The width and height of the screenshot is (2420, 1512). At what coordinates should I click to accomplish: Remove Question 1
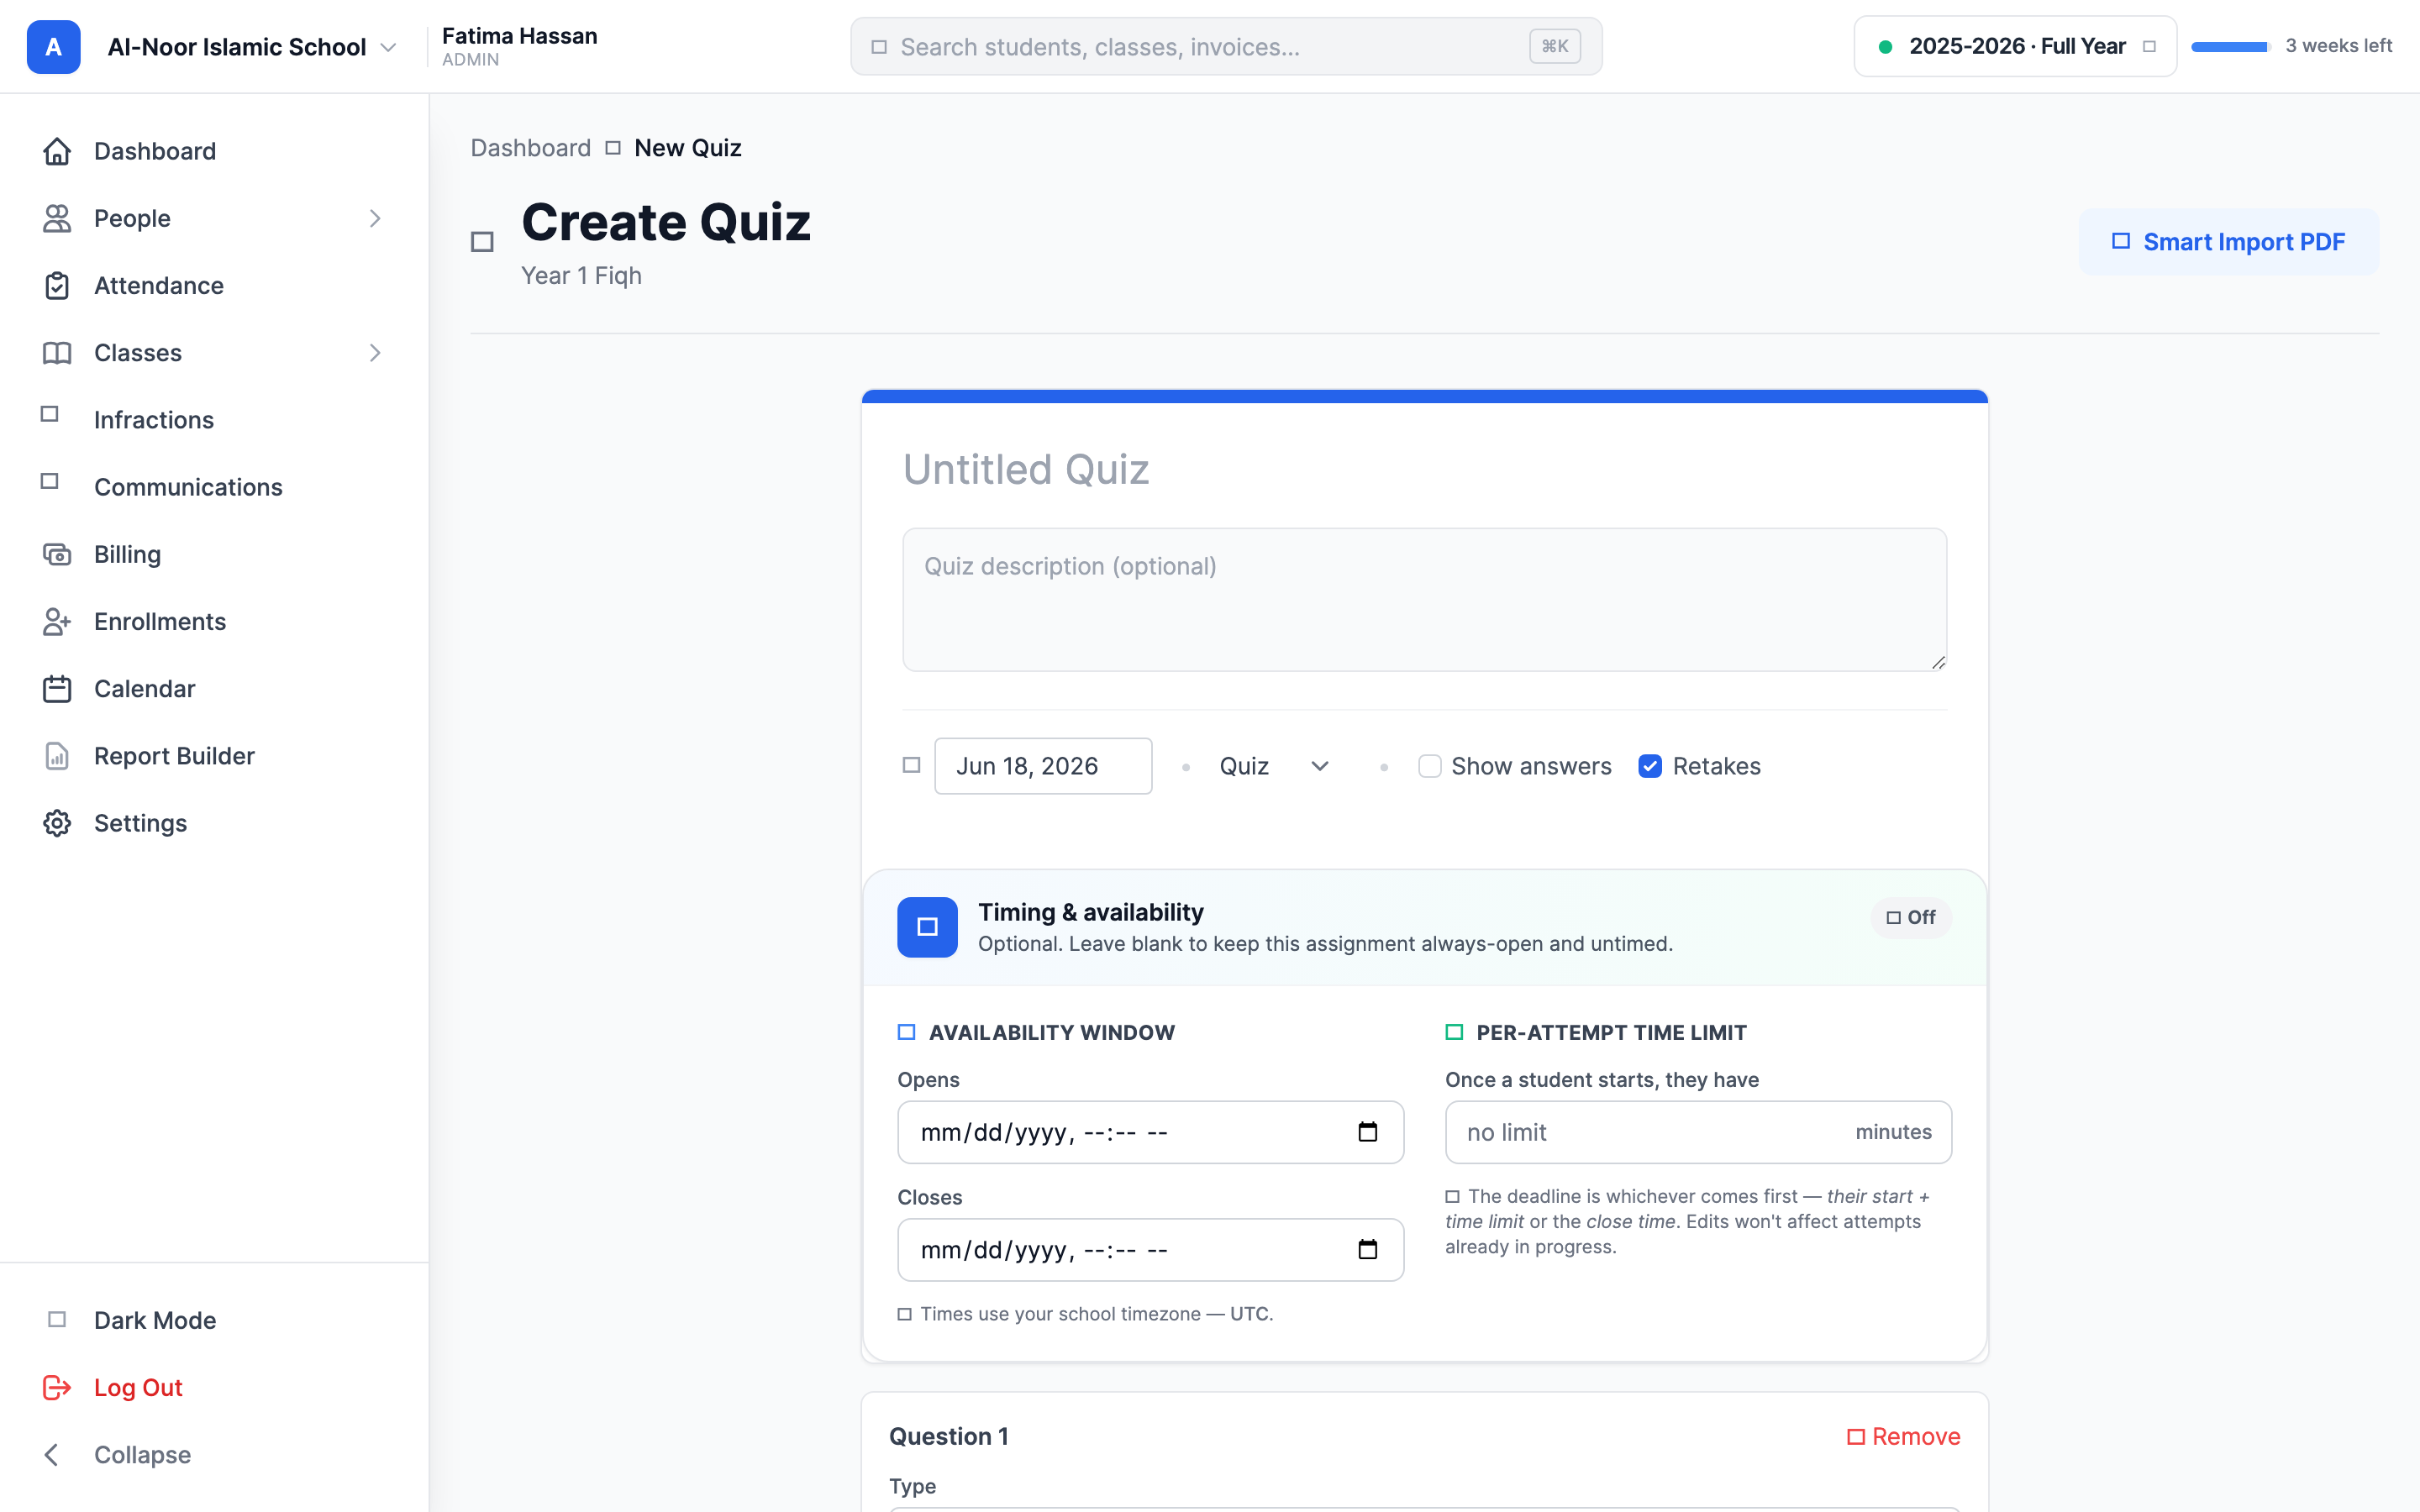coord(1903,1436)
